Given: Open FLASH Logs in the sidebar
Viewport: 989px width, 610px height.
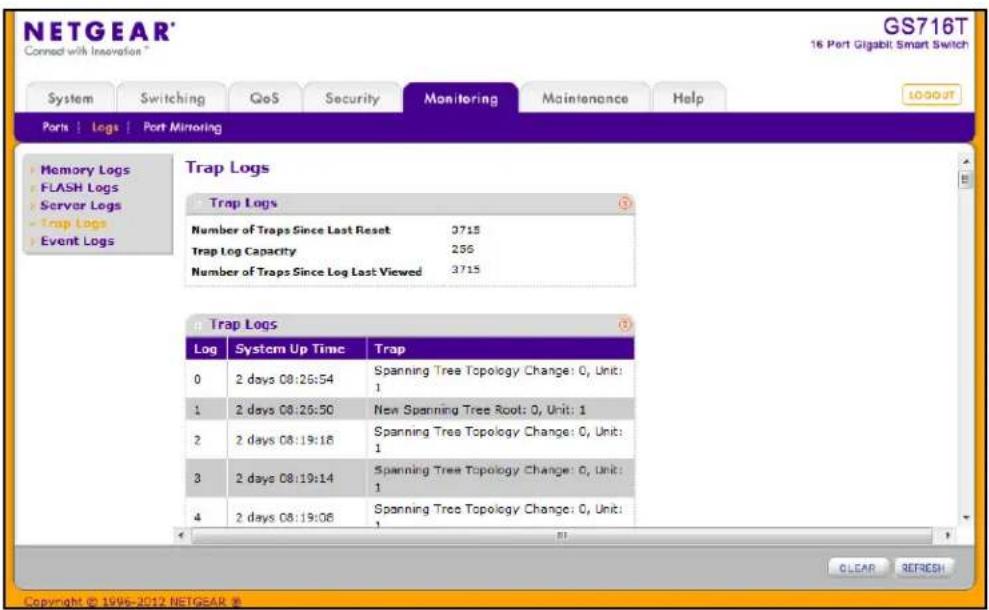Looking at the screenshot, I should click(x=79, y=187).
